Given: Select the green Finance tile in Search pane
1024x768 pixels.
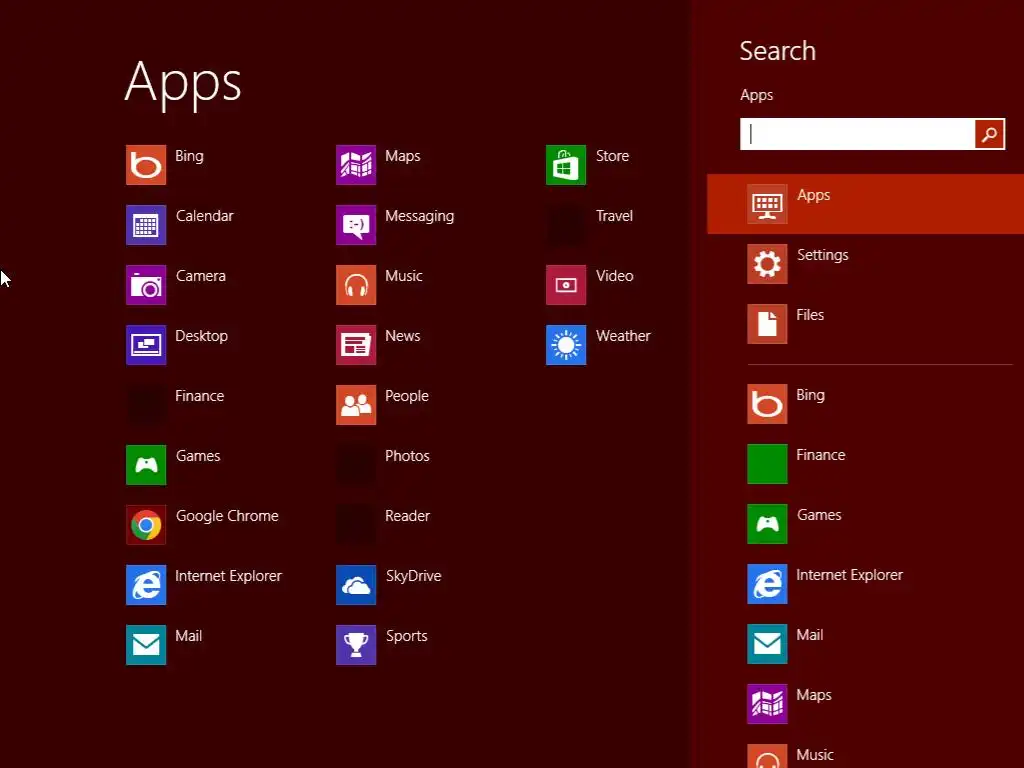Looking at the screenshot, I should tap(767, 464).
